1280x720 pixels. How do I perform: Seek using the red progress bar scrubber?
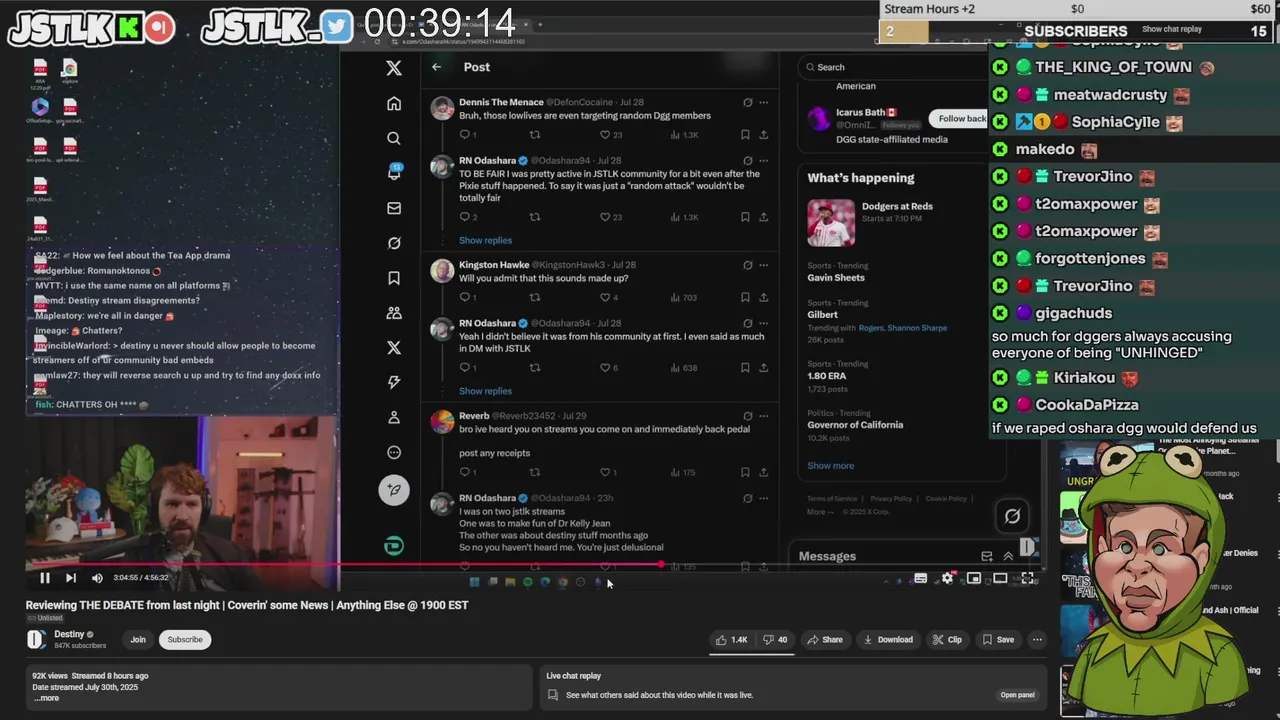[x=661, y=564]
